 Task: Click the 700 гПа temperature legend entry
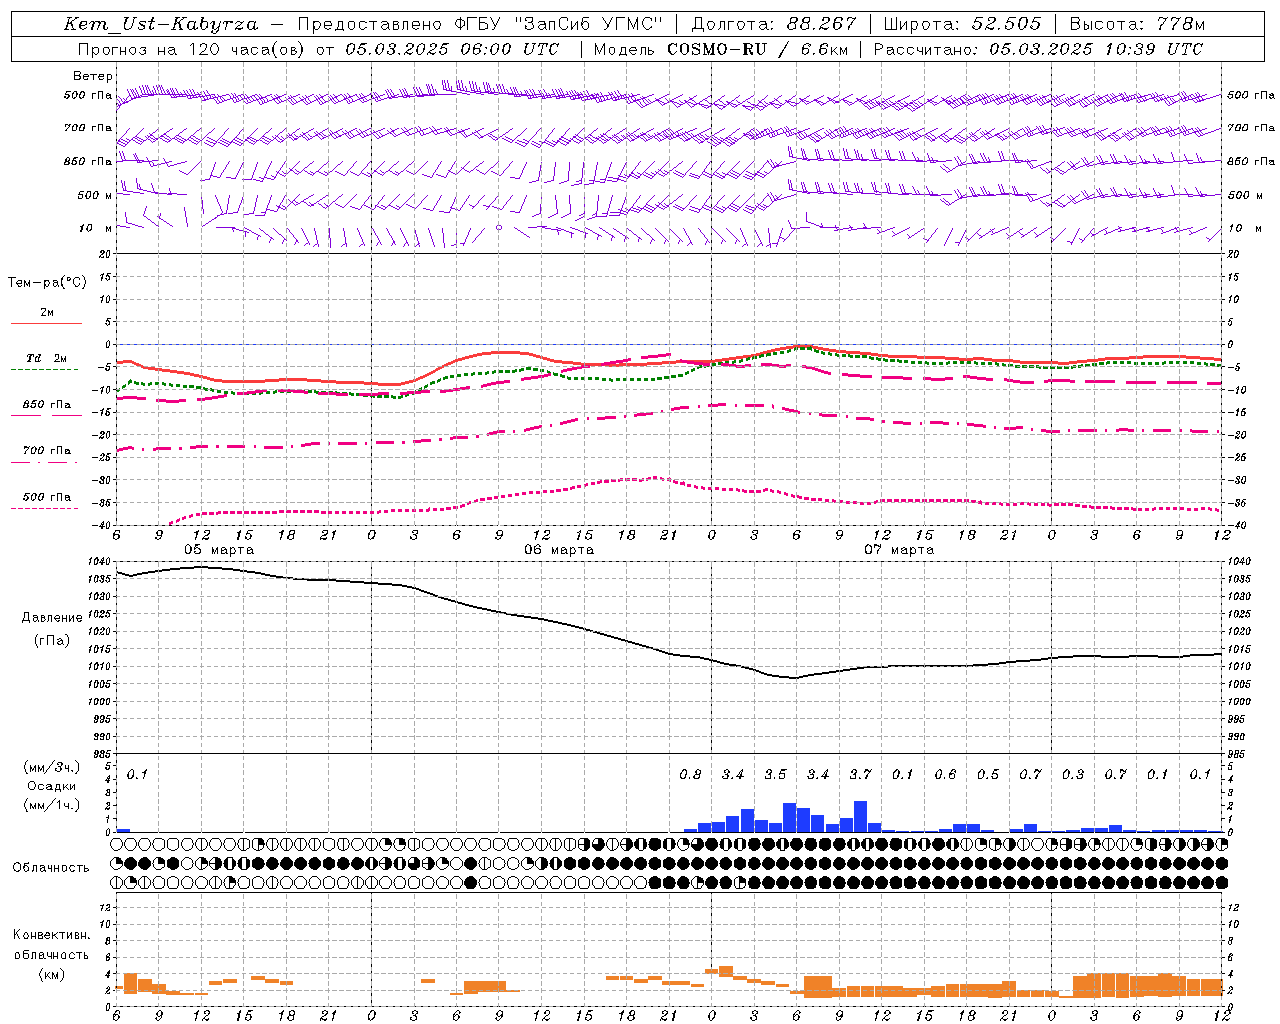tap(47, 451)
